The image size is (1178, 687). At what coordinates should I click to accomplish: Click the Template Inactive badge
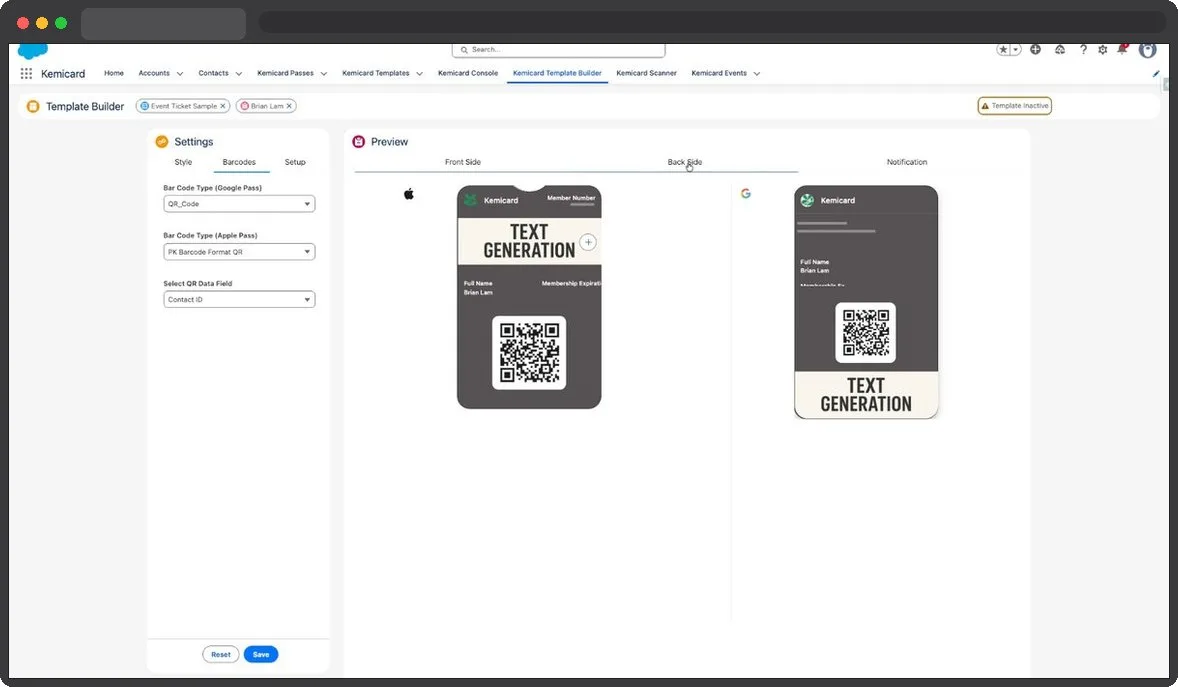click(1014, 106)
